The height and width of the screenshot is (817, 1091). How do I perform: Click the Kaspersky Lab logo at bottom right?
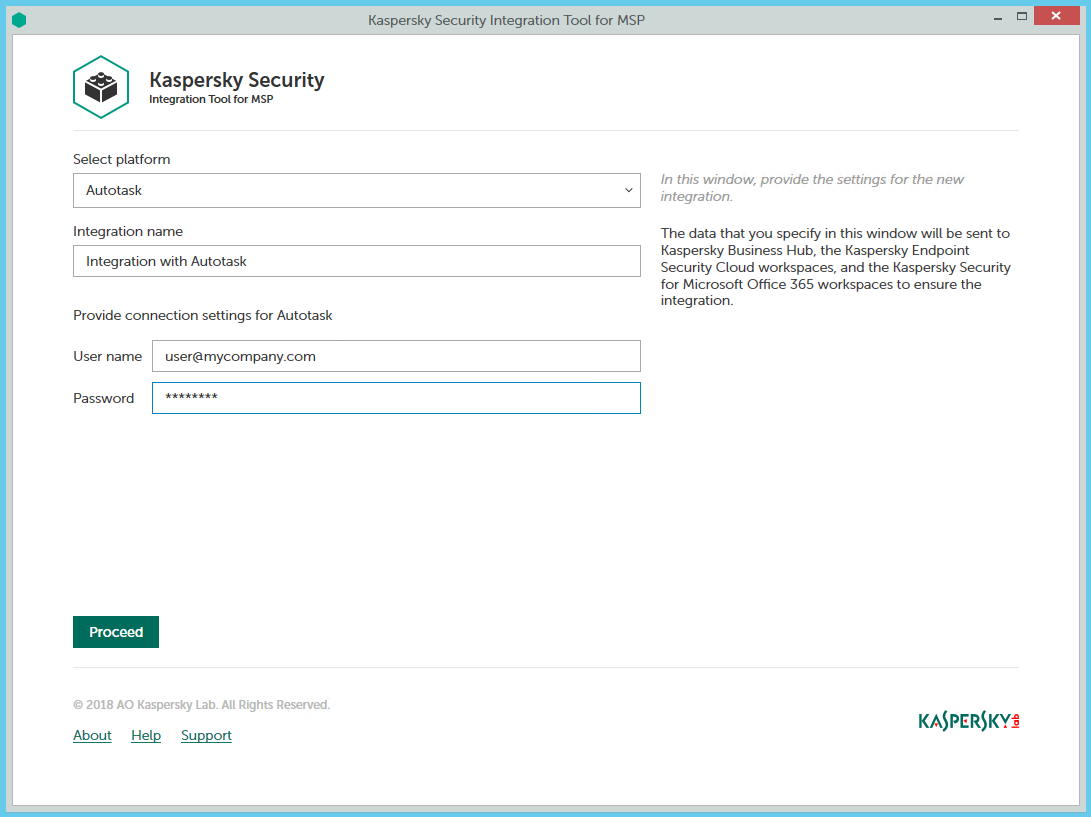tap(968, 721)
